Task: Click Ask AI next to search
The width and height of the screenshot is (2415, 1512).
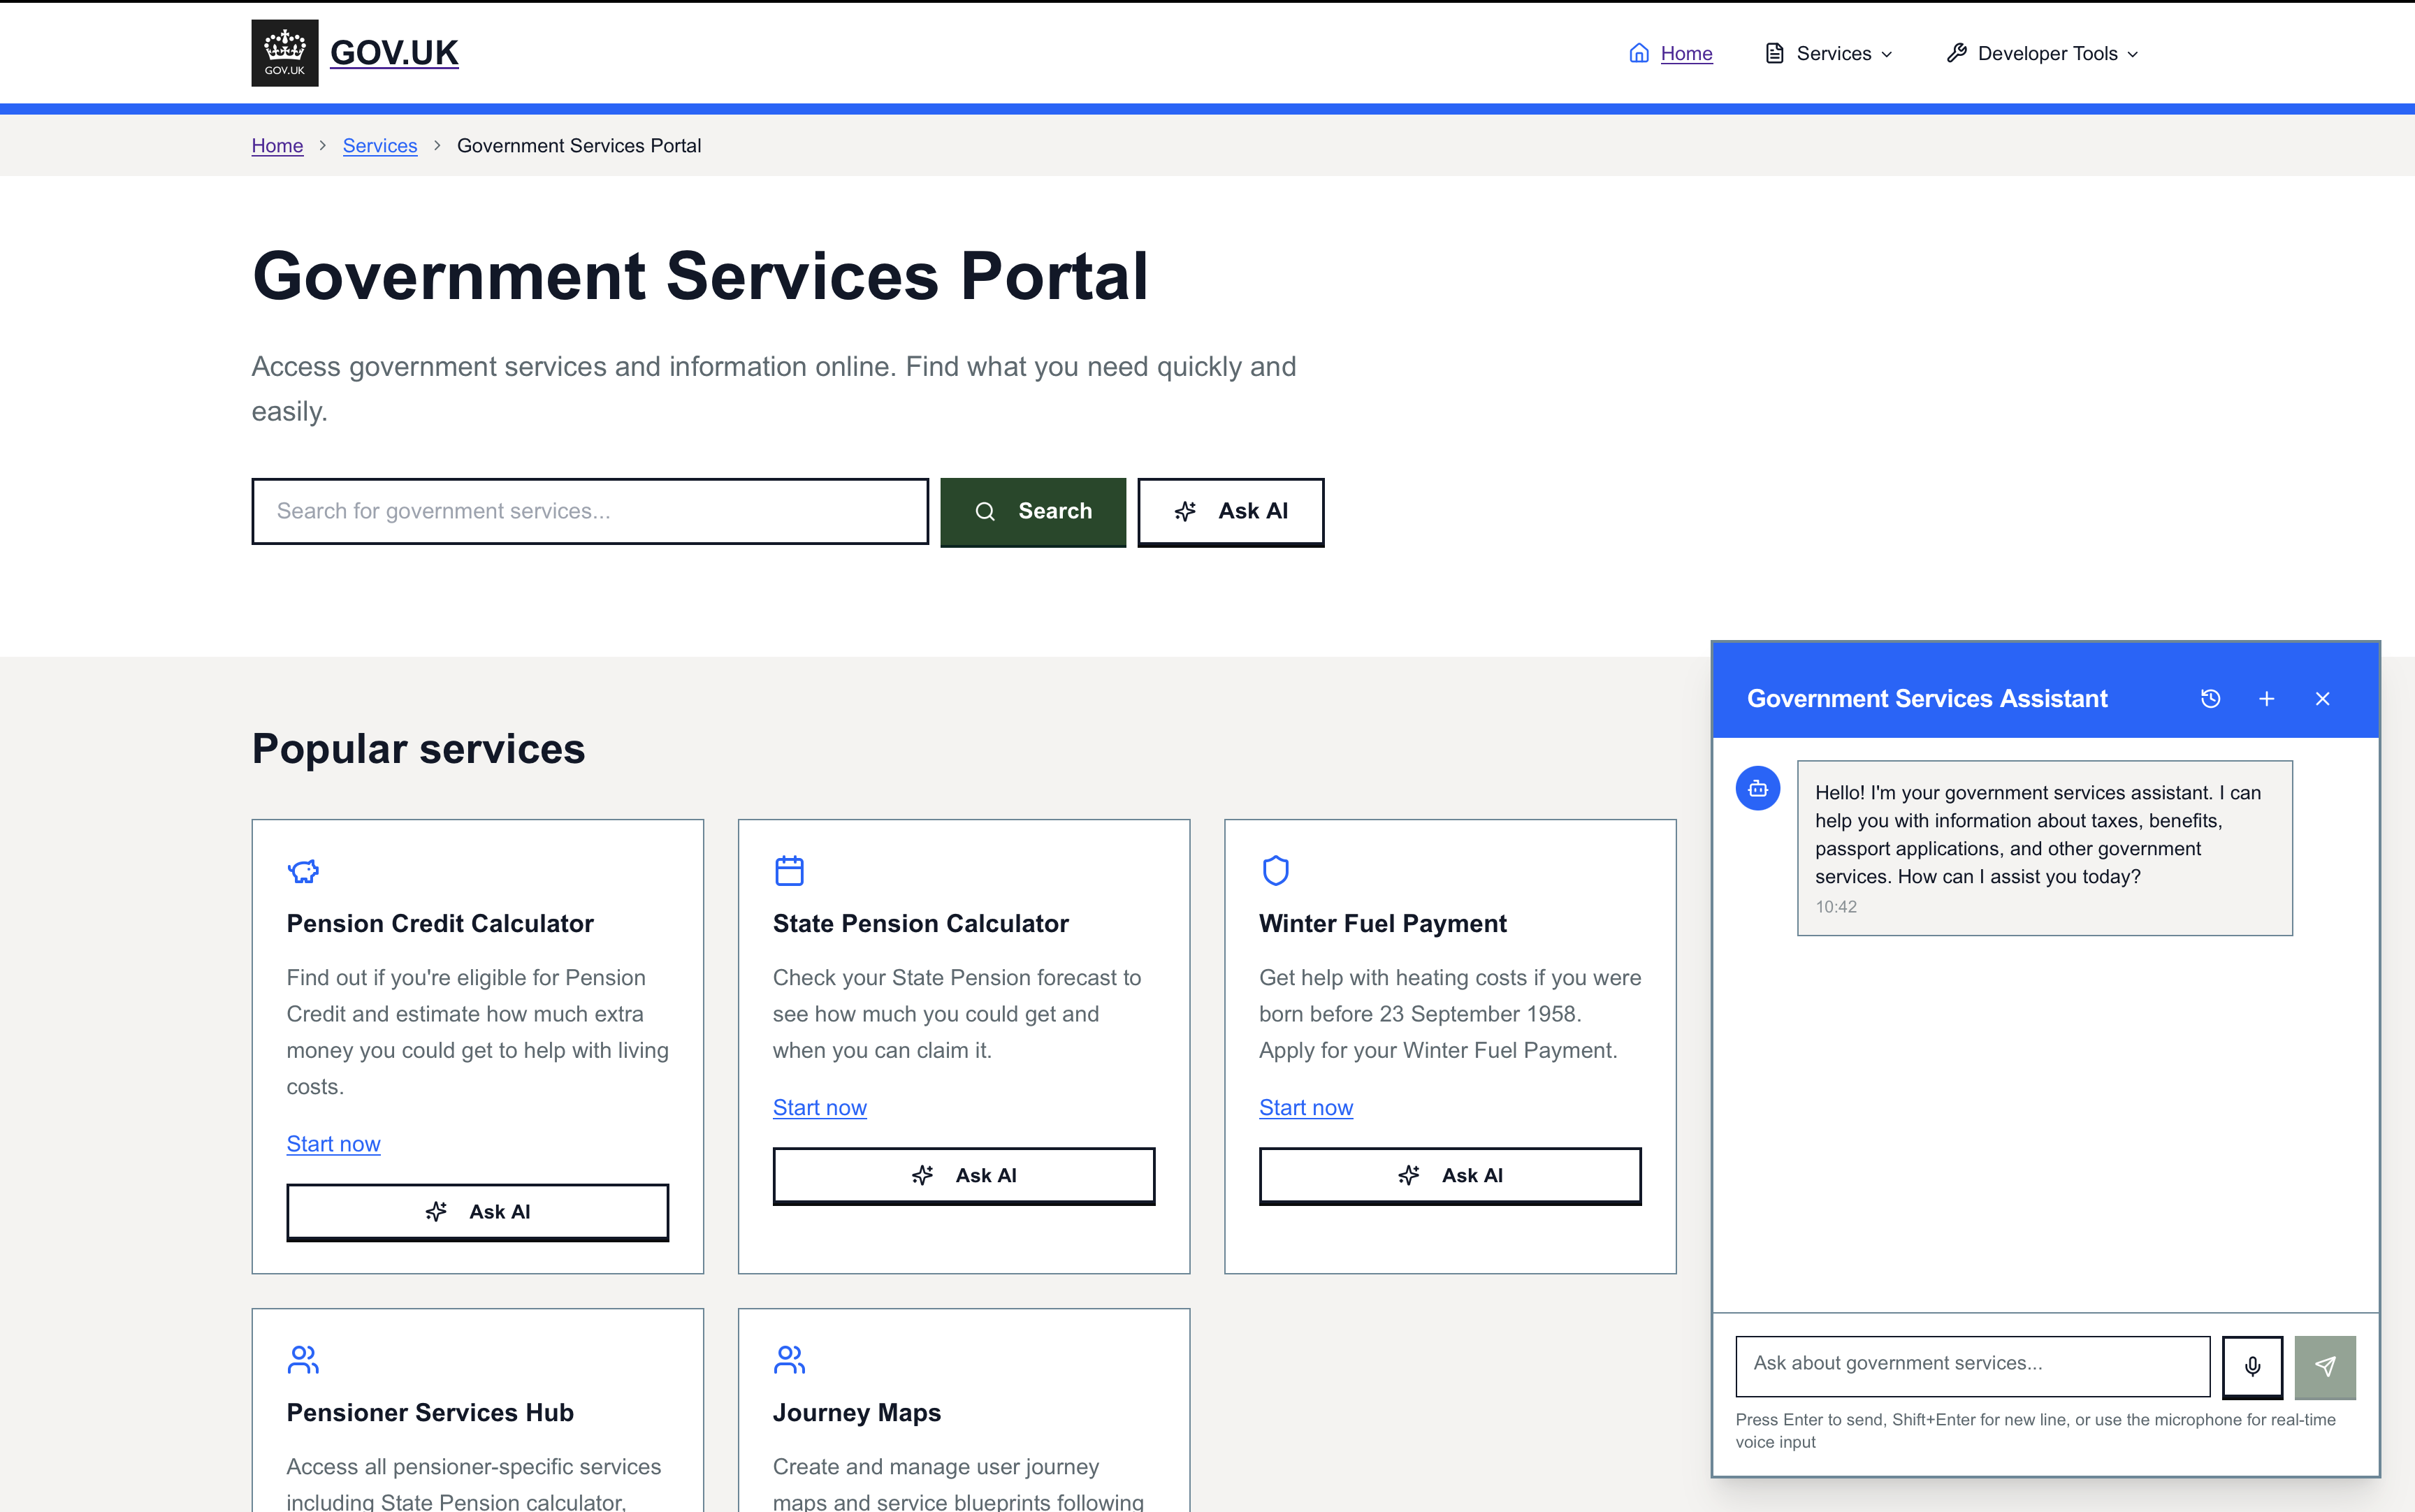Action: click(x=1230, y=512)
